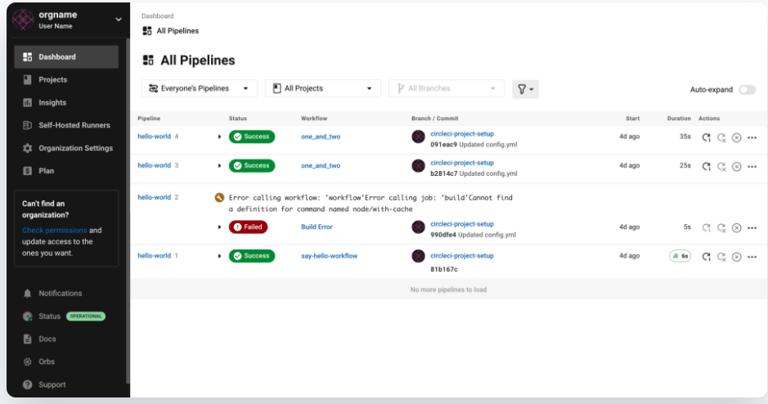Screen dimensions: 768x404
Task: Click the Support icon in sidebar
Action: [x=27, y=384]
